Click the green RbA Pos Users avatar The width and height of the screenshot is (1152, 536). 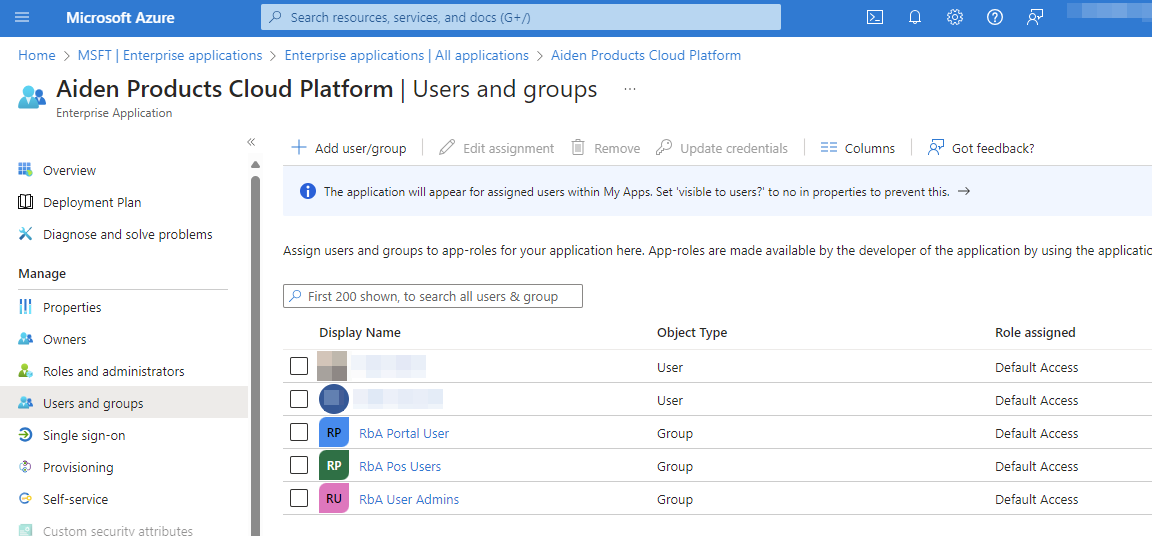pos(334,466)
